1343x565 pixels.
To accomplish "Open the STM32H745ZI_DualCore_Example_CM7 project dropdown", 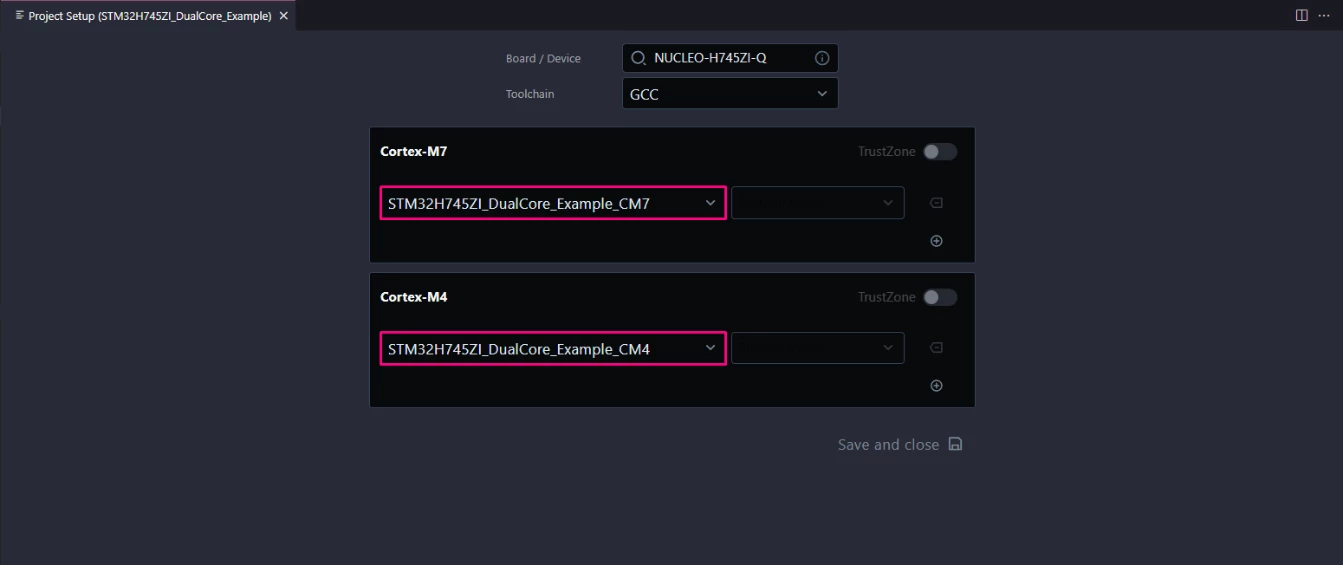I will click(553, 203).
